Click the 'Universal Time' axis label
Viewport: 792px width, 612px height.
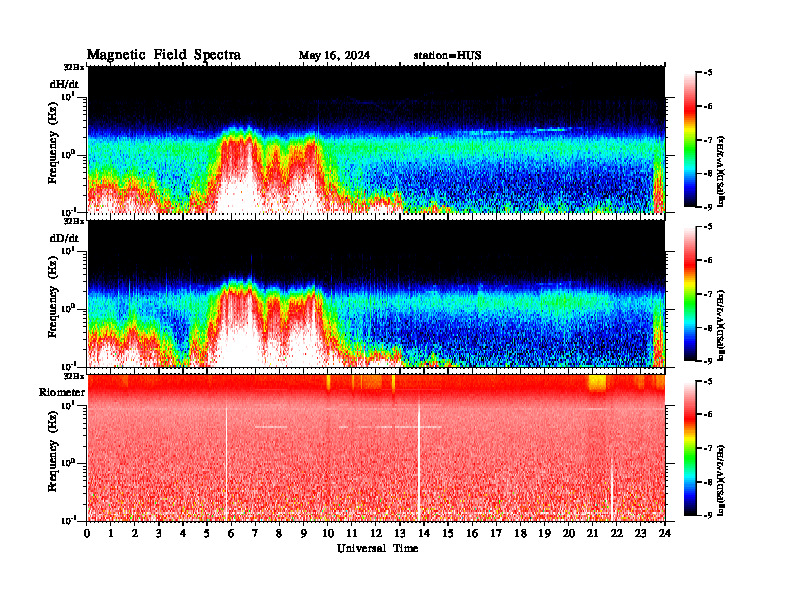[x=377, y=548]
